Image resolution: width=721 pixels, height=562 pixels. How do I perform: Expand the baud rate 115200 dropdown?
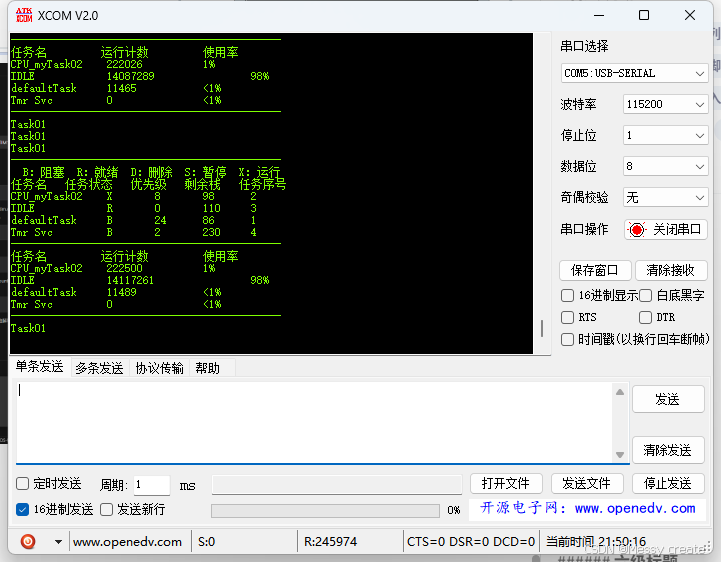665,104
